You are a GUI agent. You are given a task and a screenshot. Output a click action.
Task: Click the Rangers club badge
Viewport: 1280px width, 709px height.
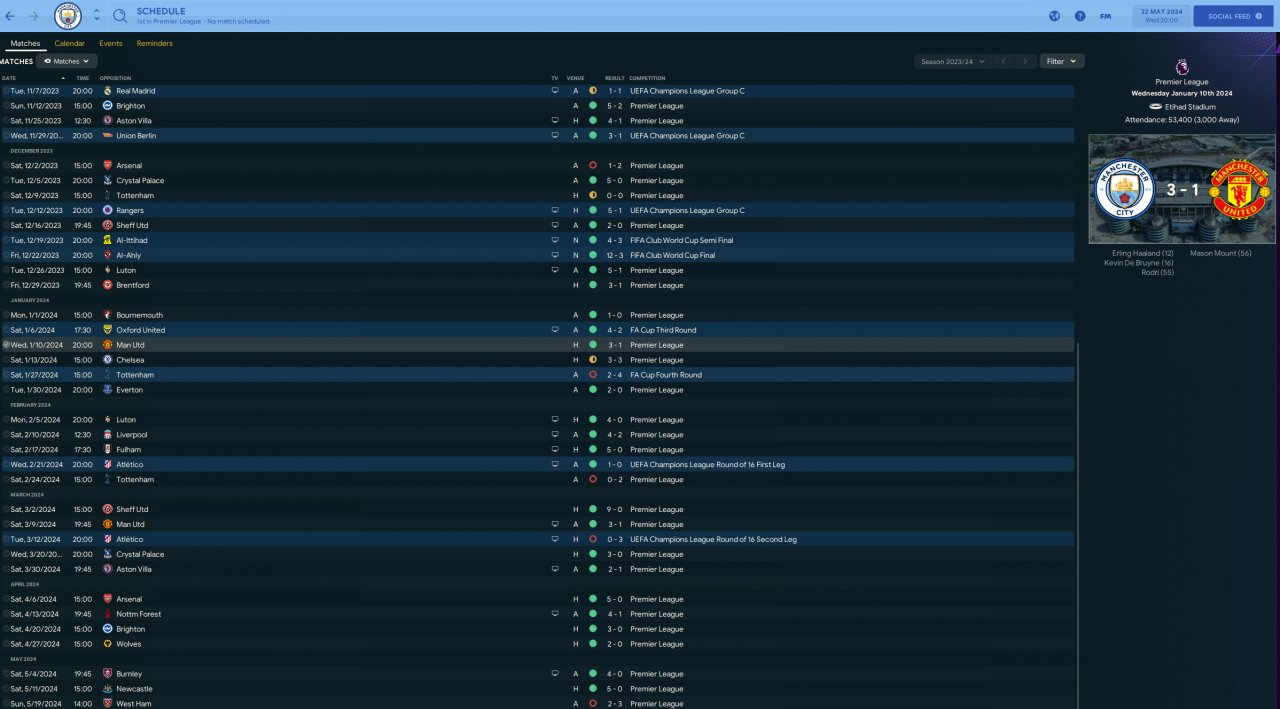(107, 211)
